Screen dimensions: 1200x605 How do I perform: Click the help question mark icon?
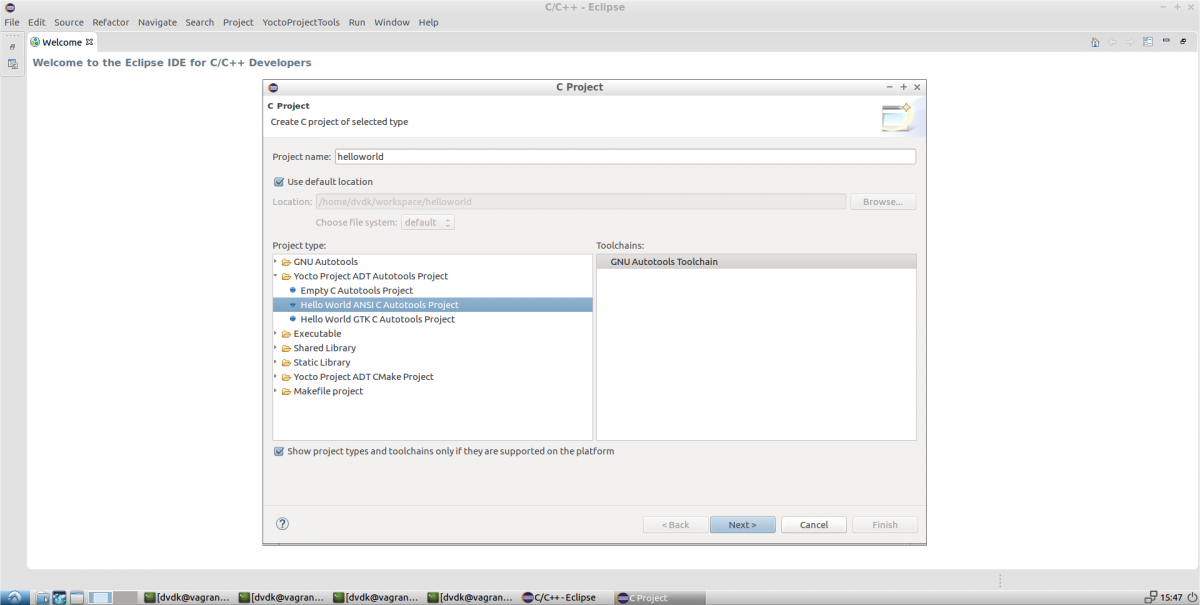[282, 524]
